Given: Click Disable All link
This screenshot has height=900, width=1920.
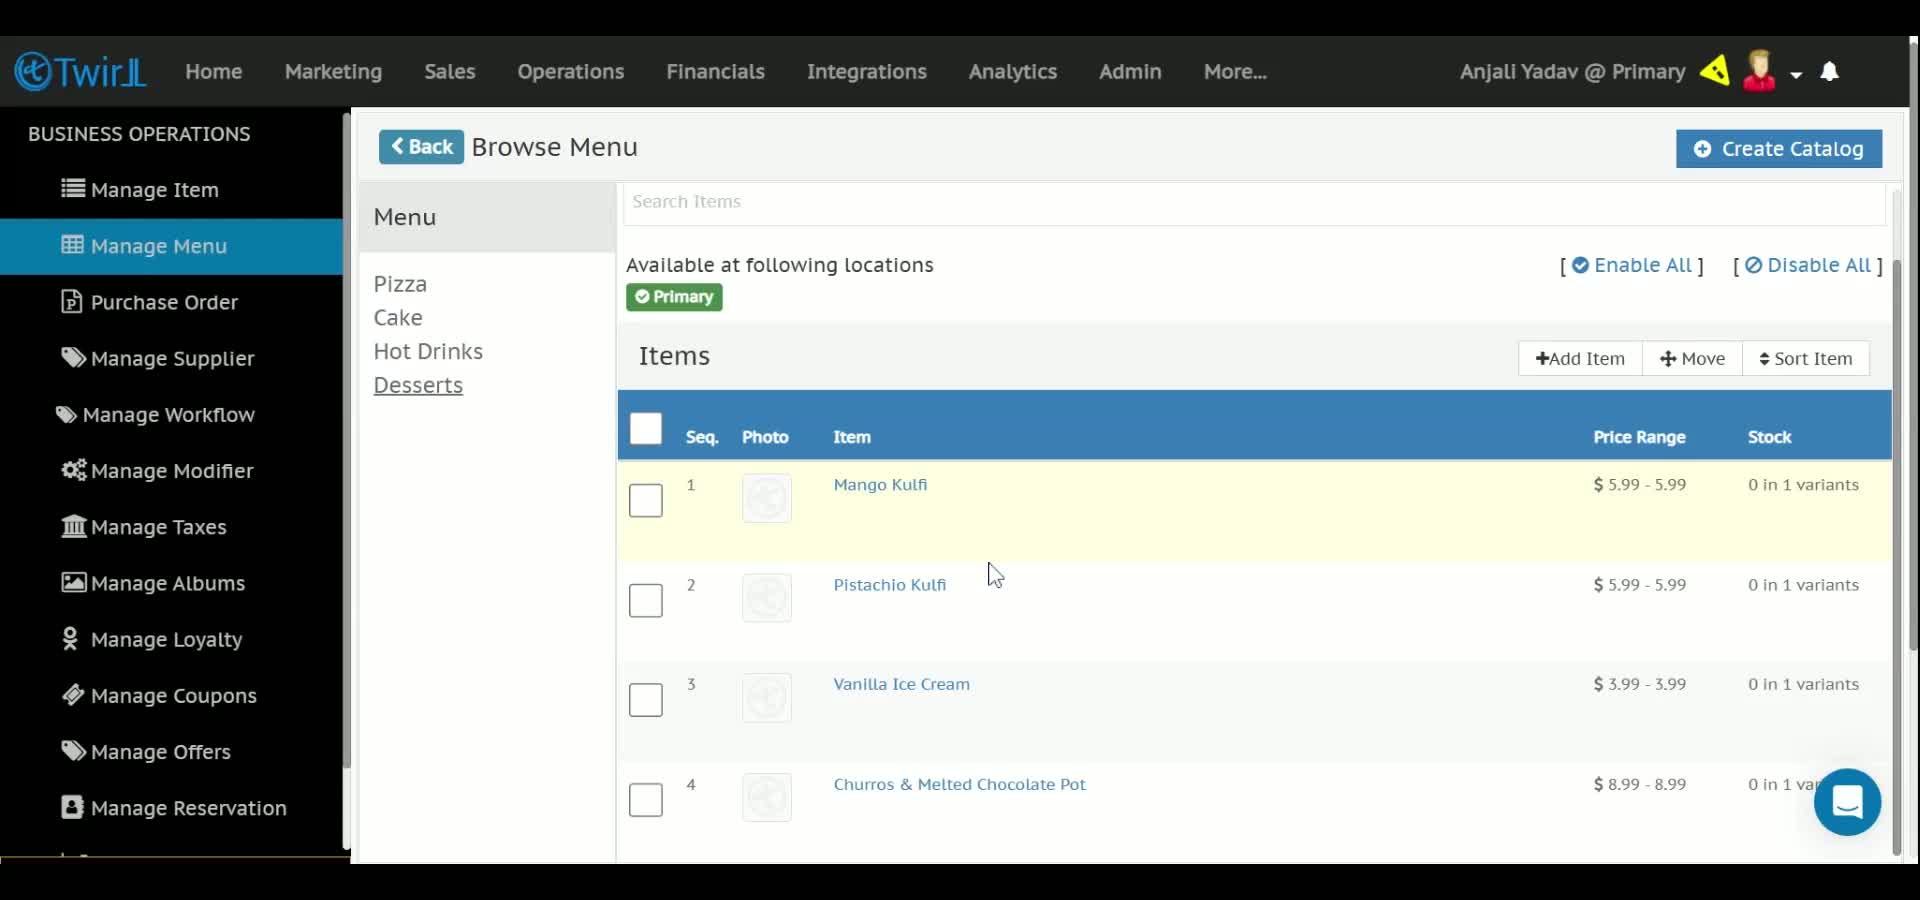Looking at the screenshot, I should pos(1808,265).
